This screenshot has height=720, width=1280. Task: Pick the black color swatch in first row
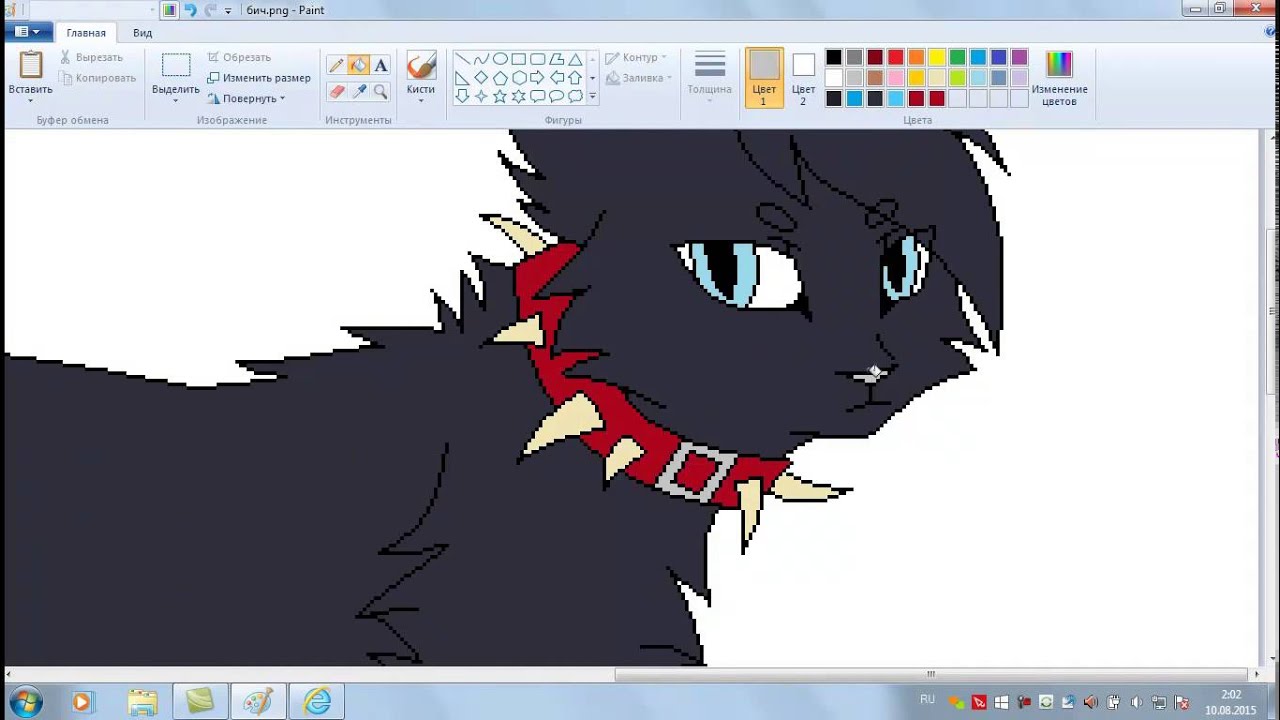click(834, 57)
